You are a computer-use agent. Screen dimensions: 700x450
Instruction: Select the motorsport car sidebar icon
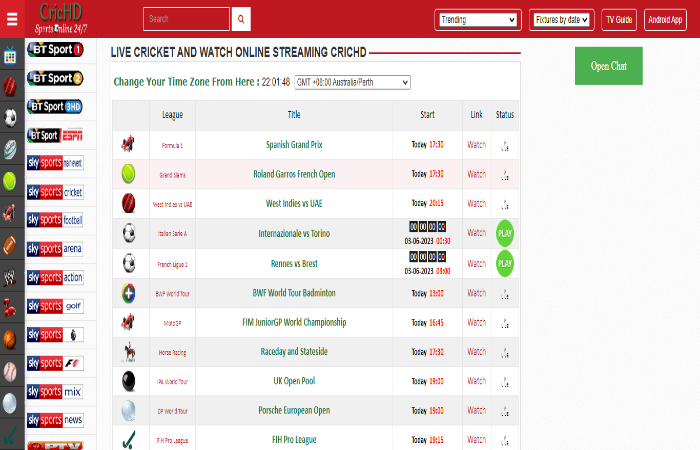click(10, 213)
